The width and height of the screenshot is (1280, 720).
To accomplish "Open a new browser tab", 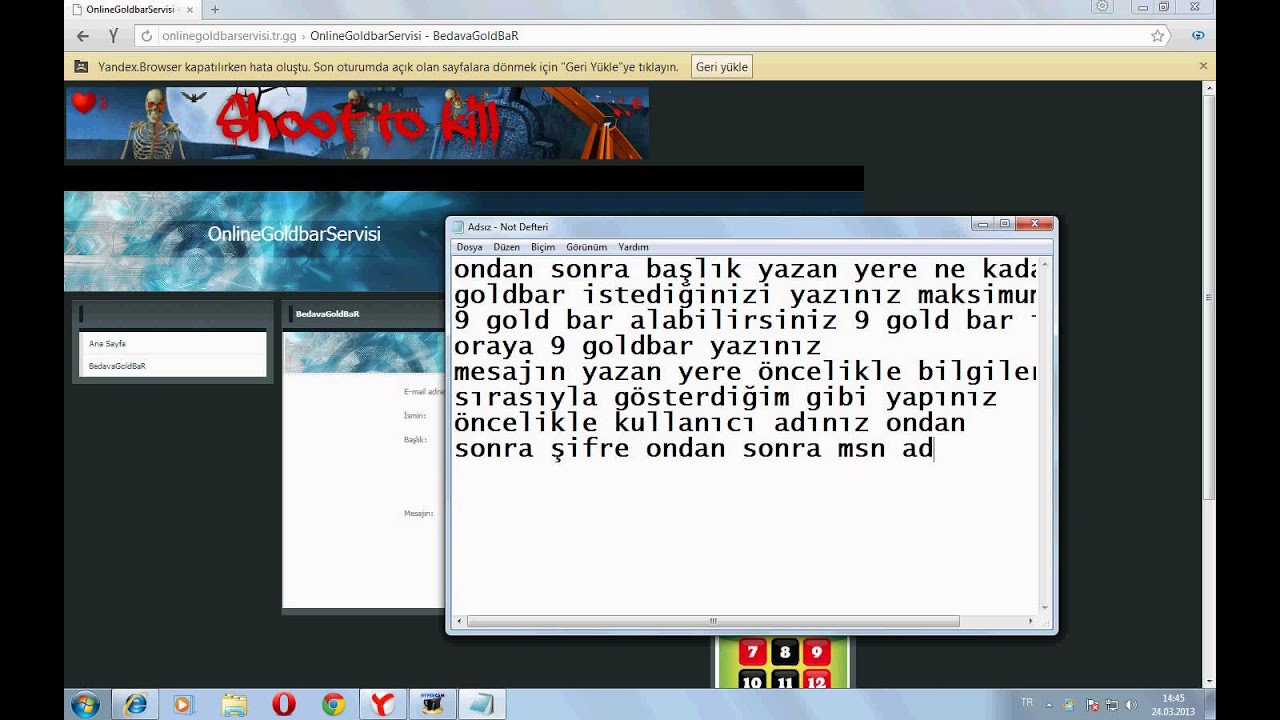I will pos(214,9).
